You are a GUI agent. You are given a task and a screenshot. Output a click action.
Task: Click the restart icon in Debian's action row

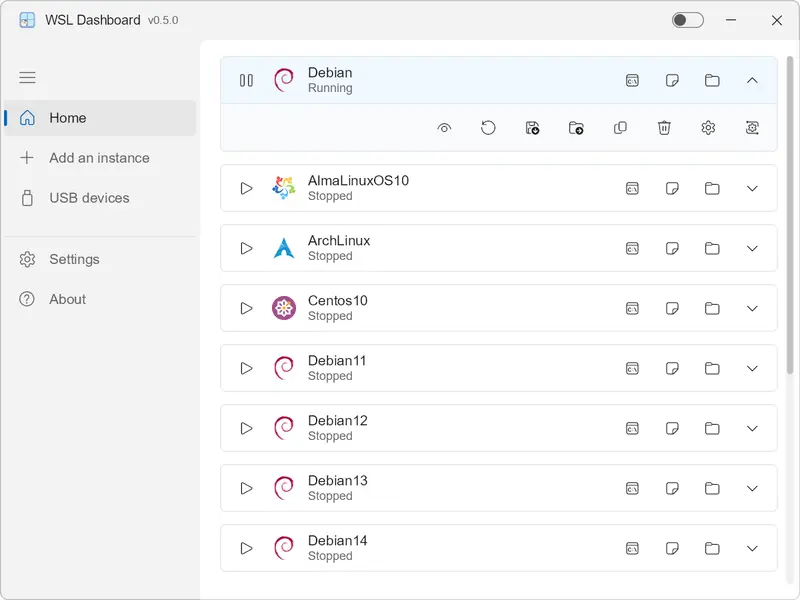(x=488, y=128)
